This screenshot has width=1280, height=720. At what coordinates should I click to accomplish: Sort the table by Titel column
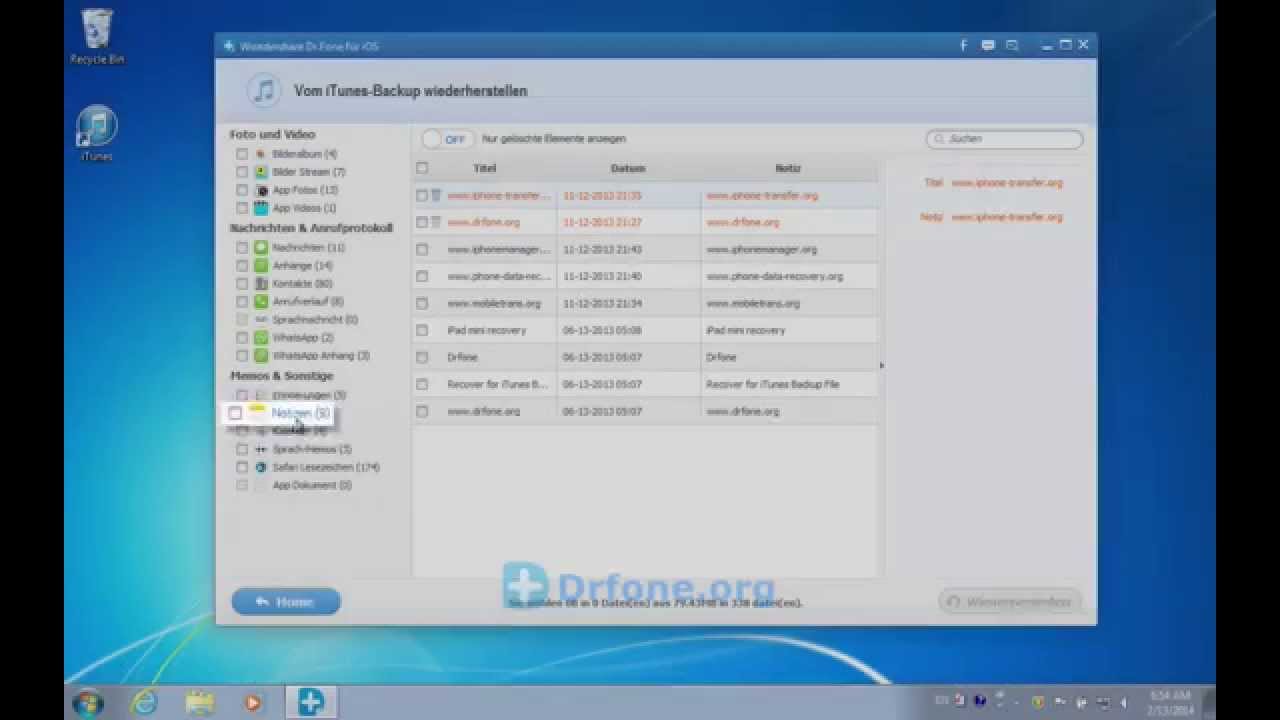tap(484, 168)
